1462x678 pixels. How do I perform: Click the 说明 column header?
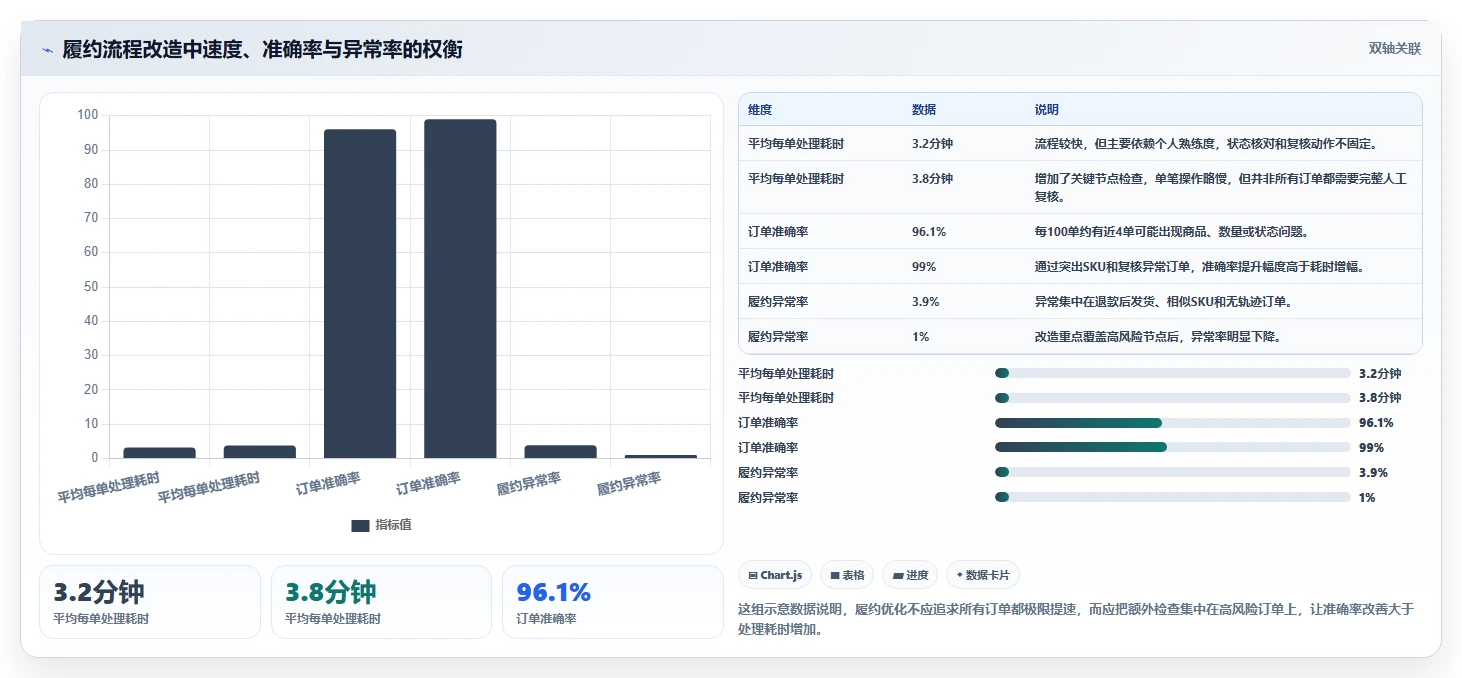pyautogui.click(x=1047, y=110)
